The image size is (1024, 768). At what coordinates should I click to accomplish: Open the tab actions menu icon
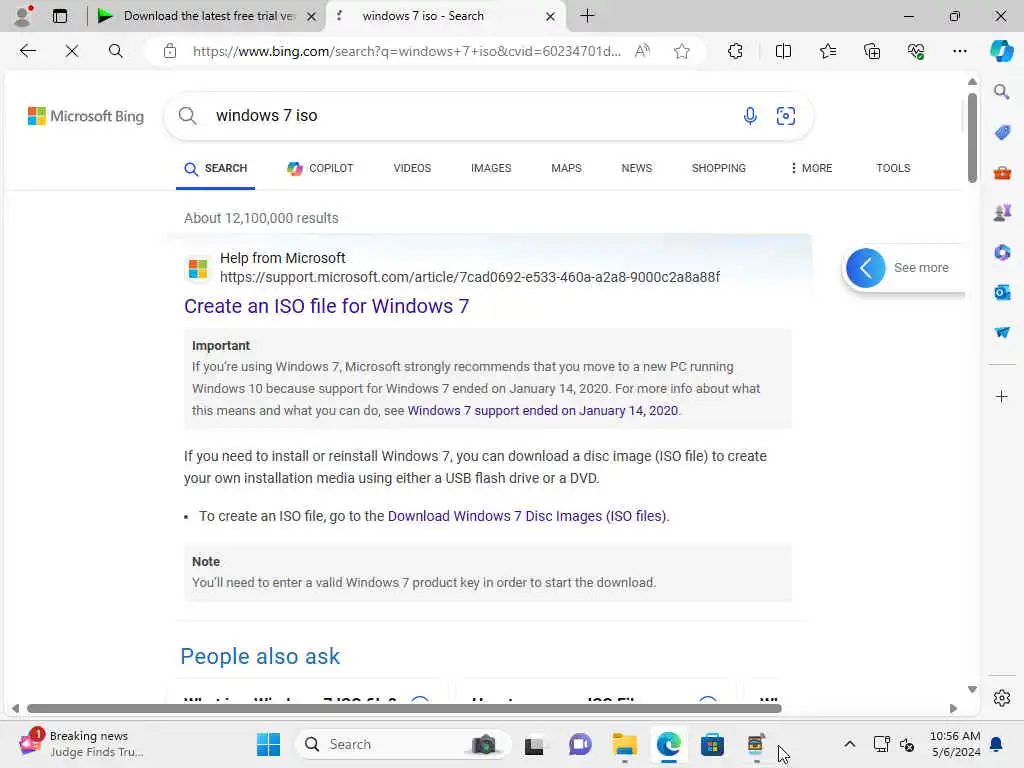[60, 16]
